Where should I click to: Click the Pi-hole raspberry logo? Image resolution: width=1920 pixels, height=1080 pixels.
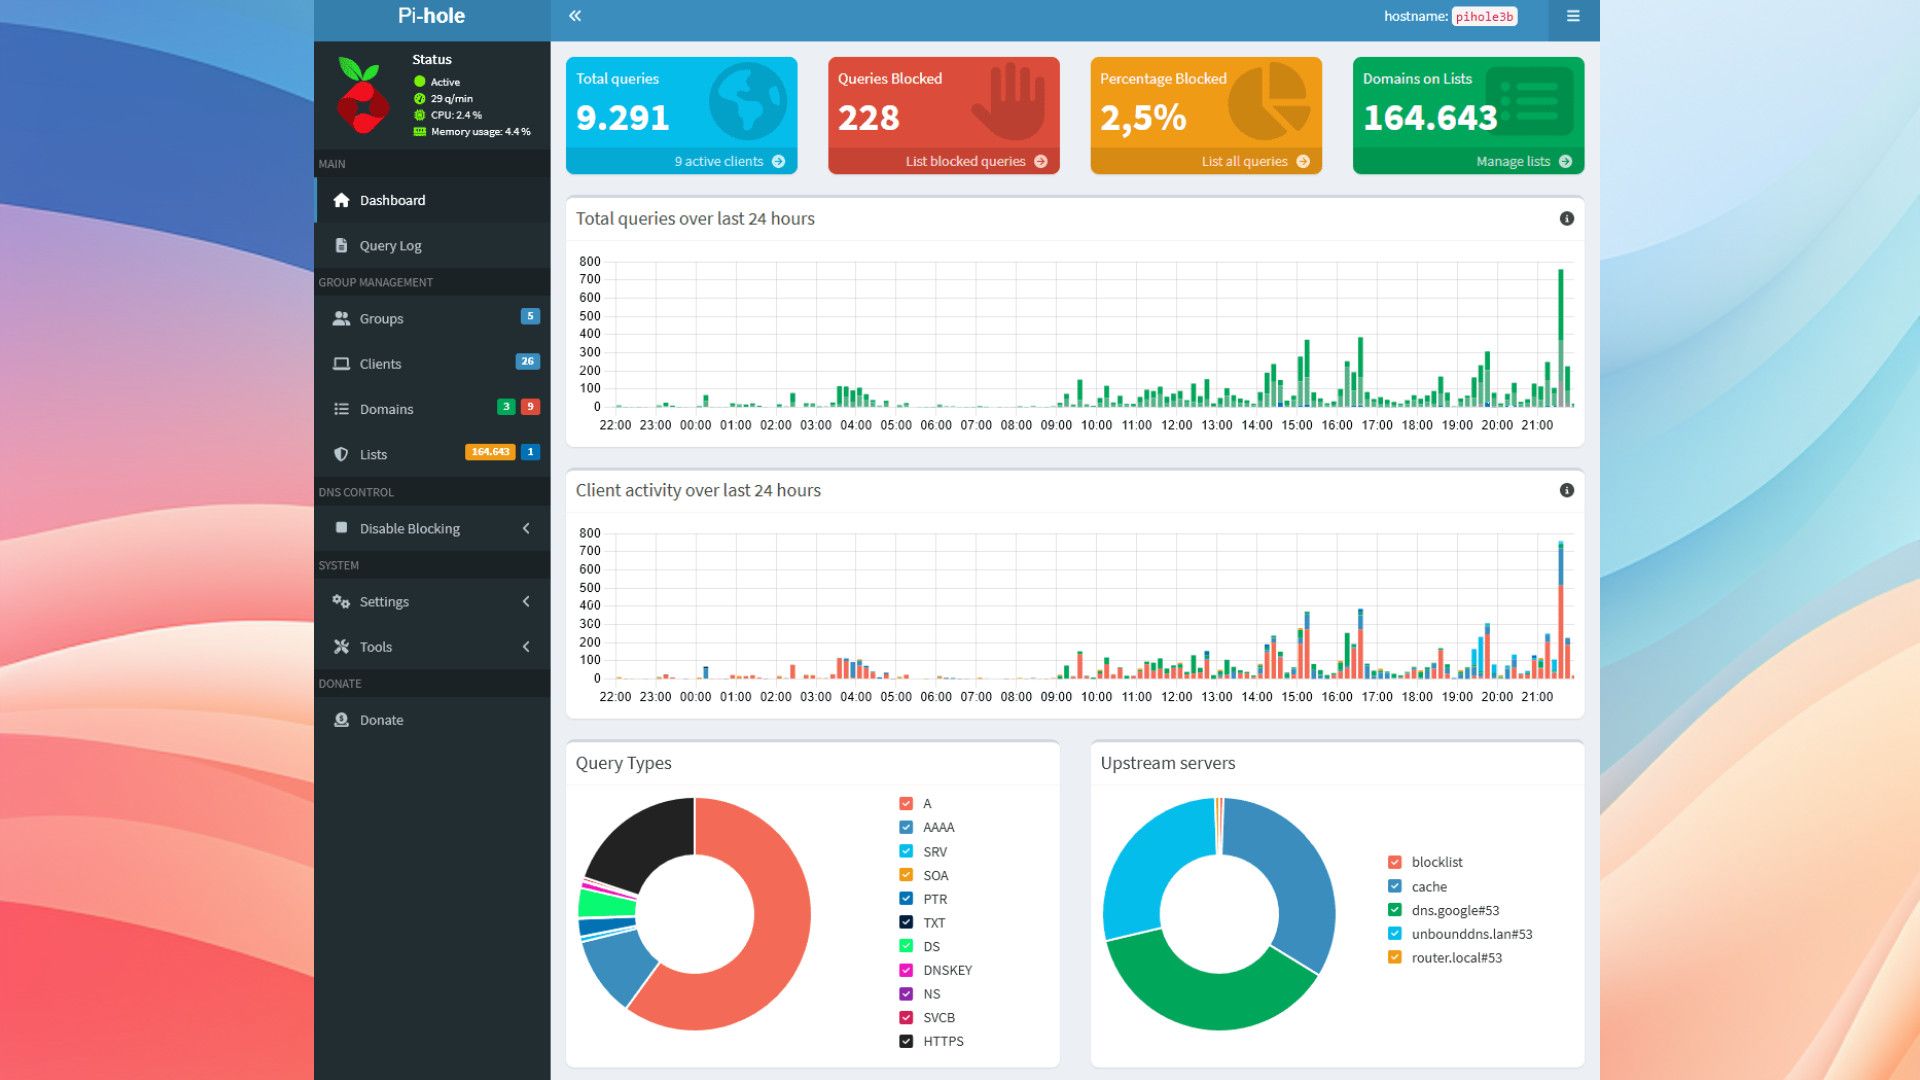tap(363, 96)
